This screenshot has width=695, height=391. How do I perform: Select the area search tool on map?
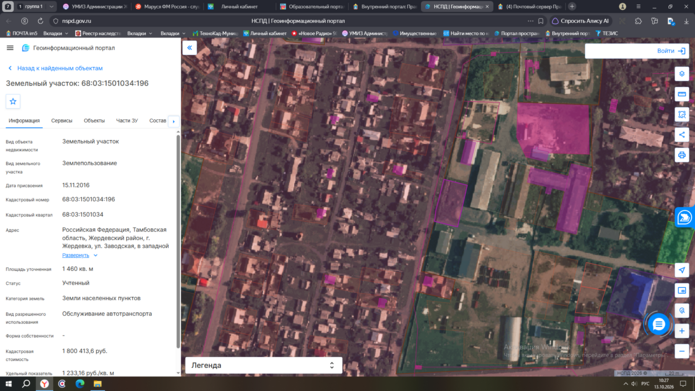(682, 114)
